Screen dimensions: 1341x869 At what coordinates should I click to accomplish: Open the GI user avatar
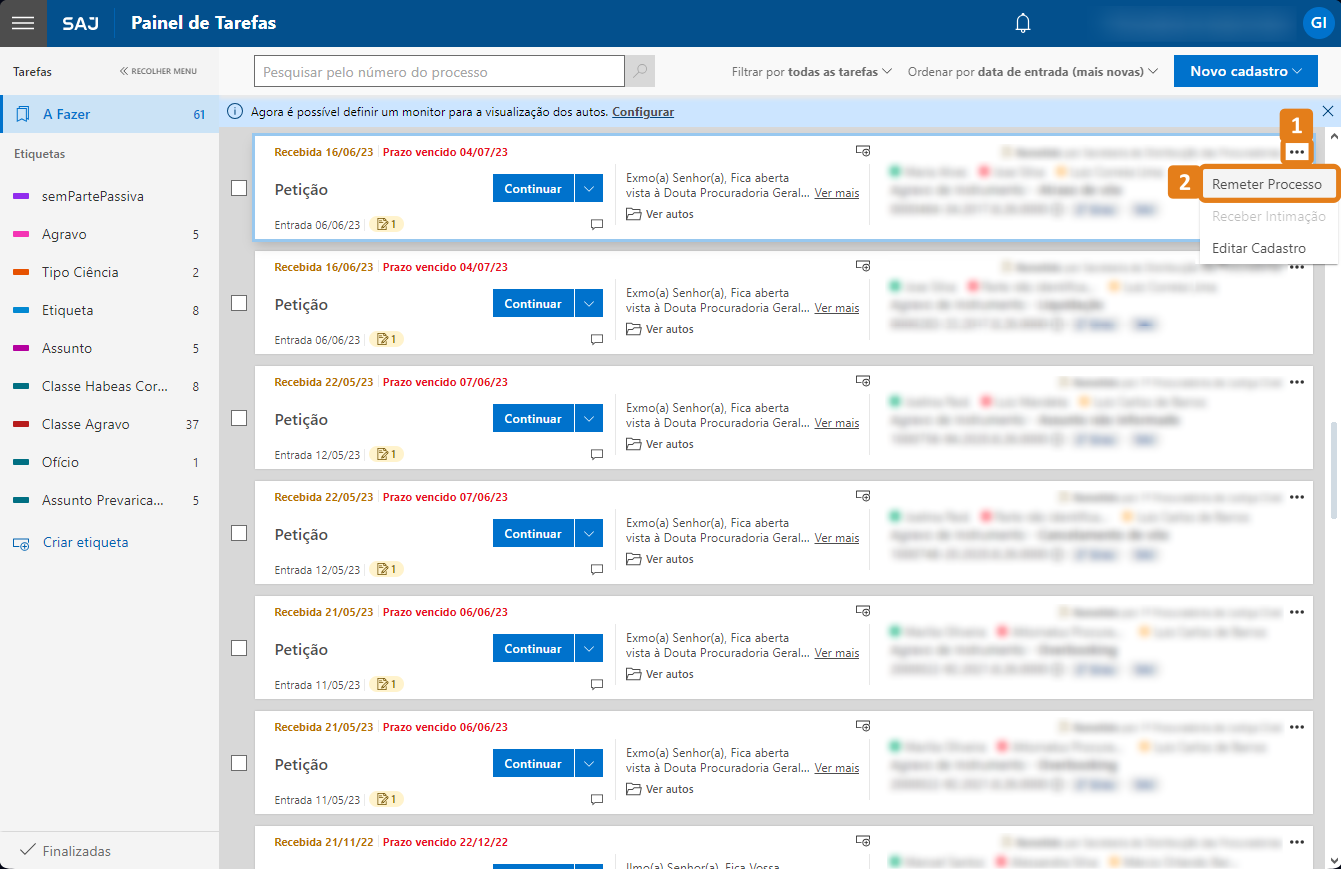pos(1316,23)
